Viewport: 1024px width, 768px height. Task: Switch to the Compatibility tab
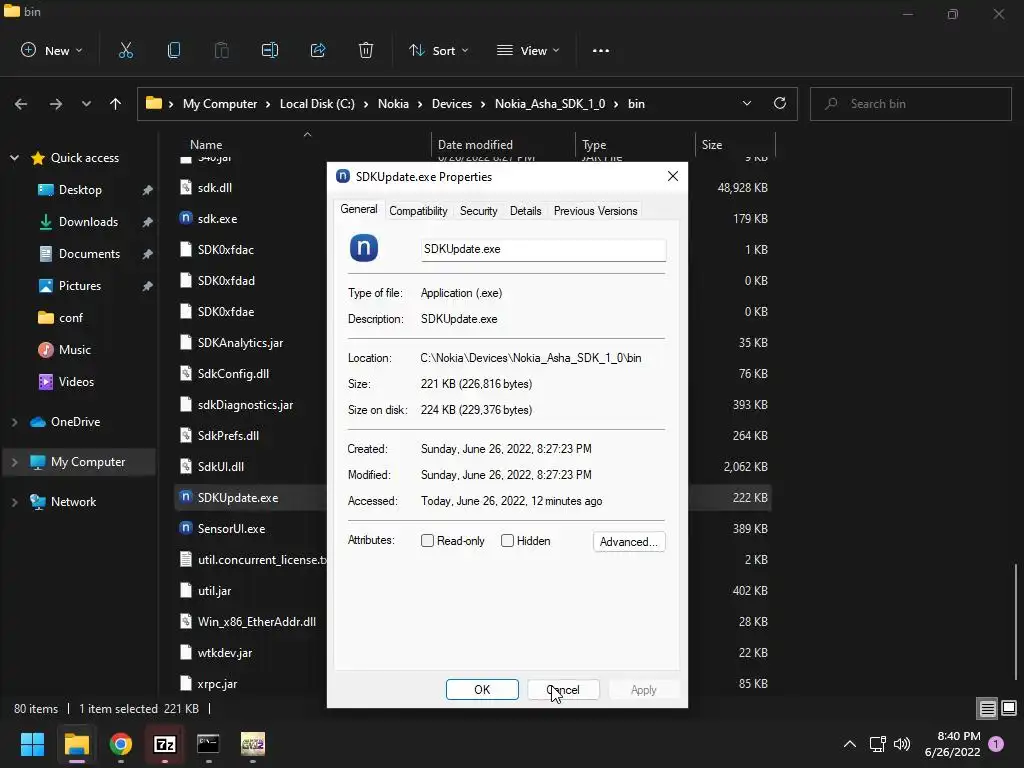click(x=418, y=211)
